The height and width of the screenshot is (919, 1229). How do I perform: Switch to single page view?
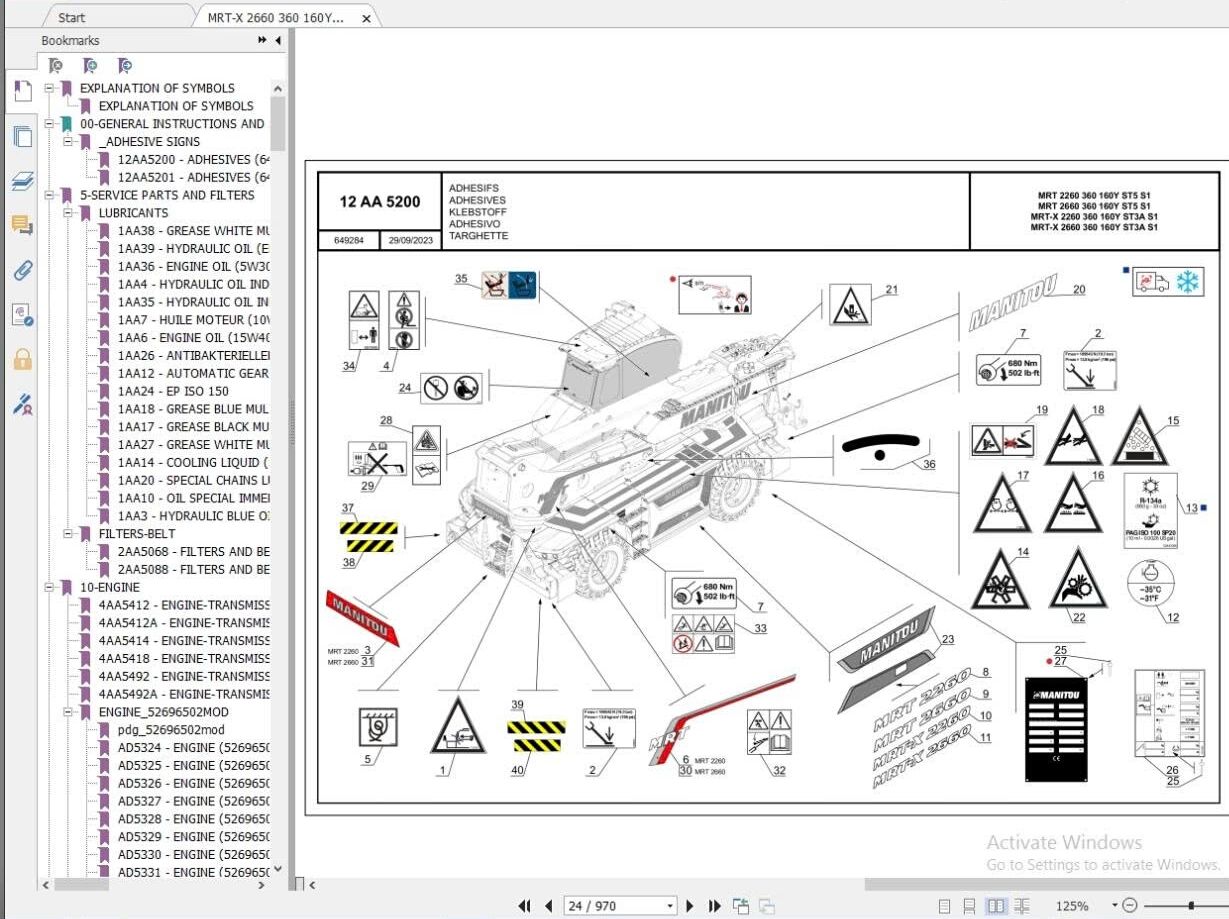pyautogui.click(x=945, y=906)
